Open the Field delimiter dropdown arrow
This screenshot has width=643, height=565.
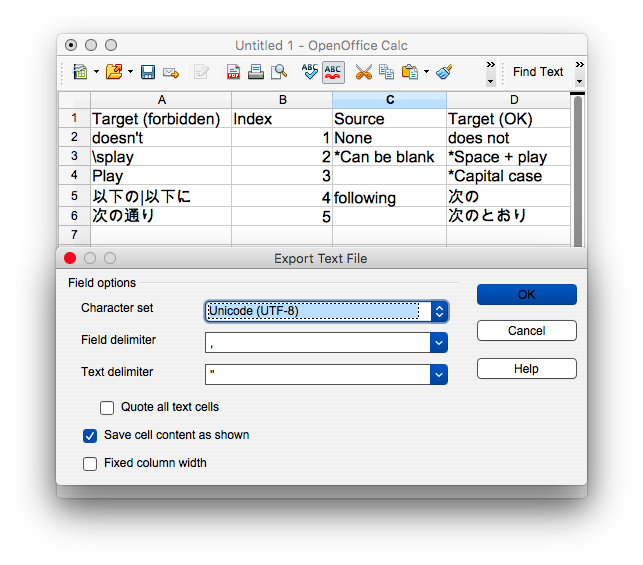[439, 342]
